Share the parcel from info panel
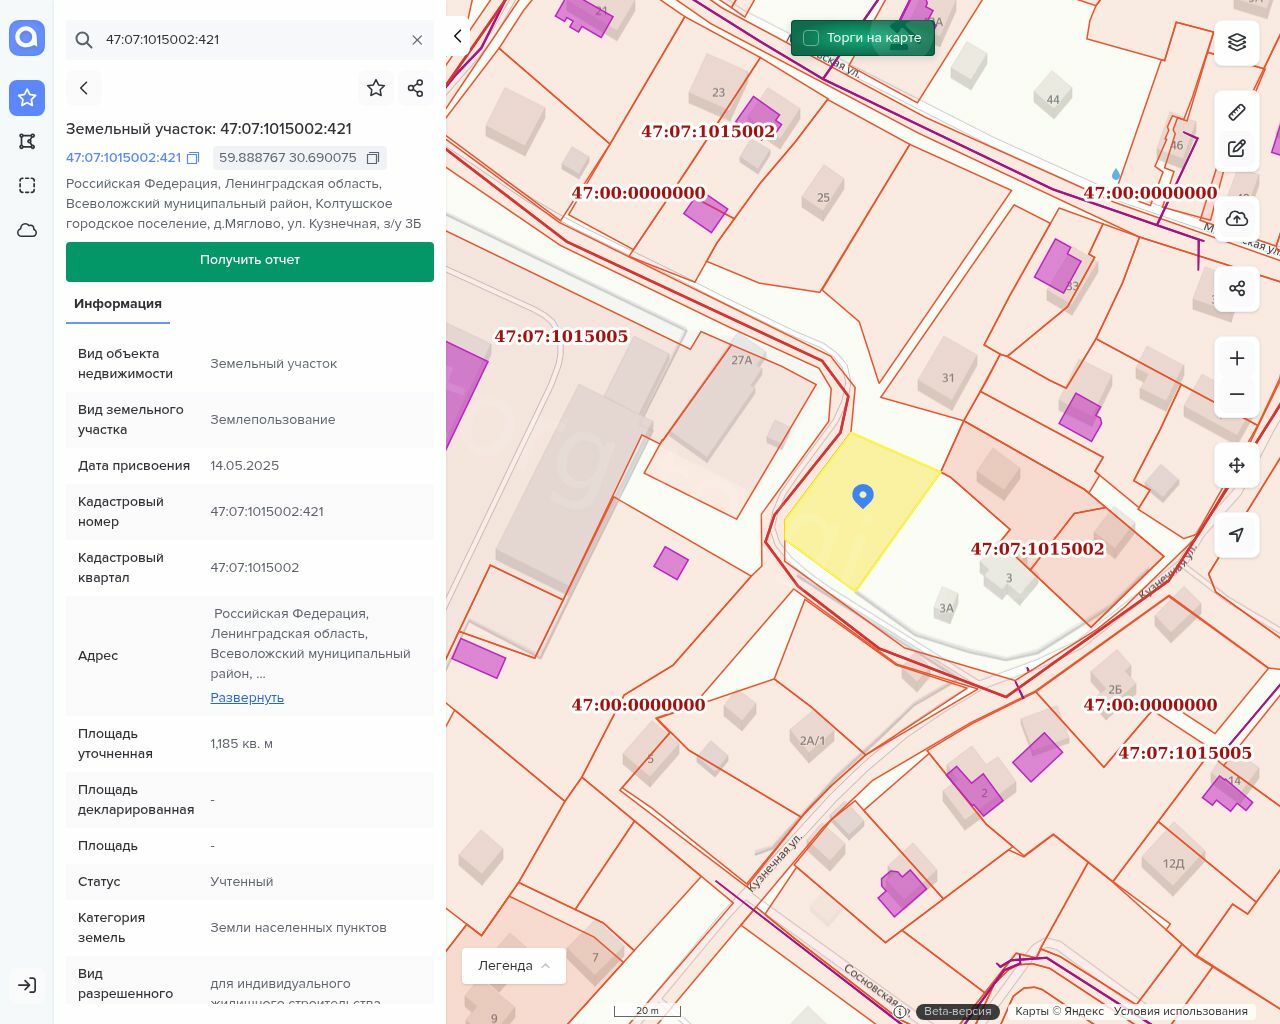Image resolution: width=1280 pixels, height=1024 pixels. click(x=416, y=88)
